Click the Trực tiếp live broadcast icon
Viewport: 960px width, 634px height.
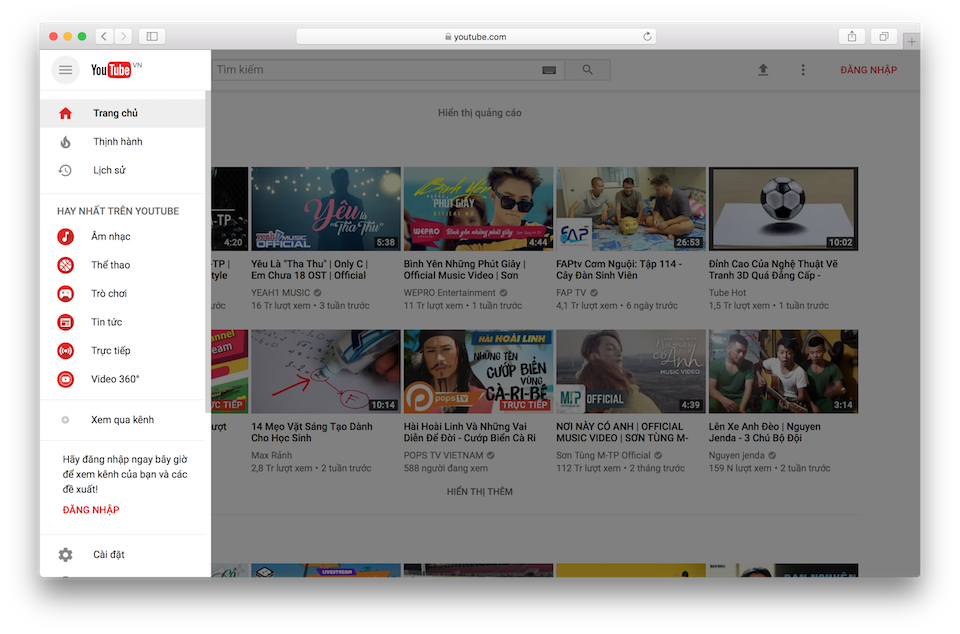[65, 350]
